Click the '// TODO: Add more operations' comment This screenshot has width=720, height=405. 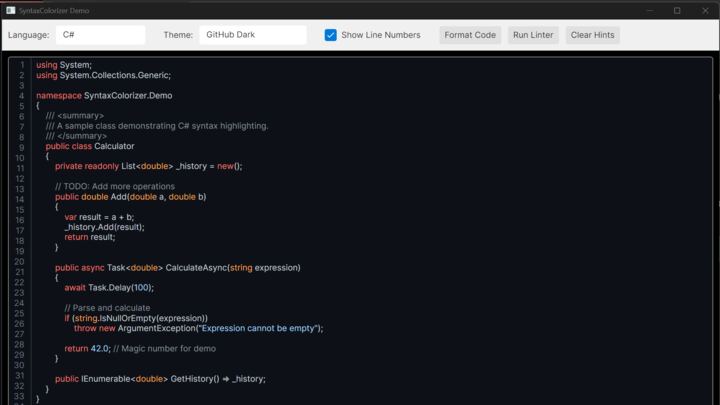click(x=115, y=186)
